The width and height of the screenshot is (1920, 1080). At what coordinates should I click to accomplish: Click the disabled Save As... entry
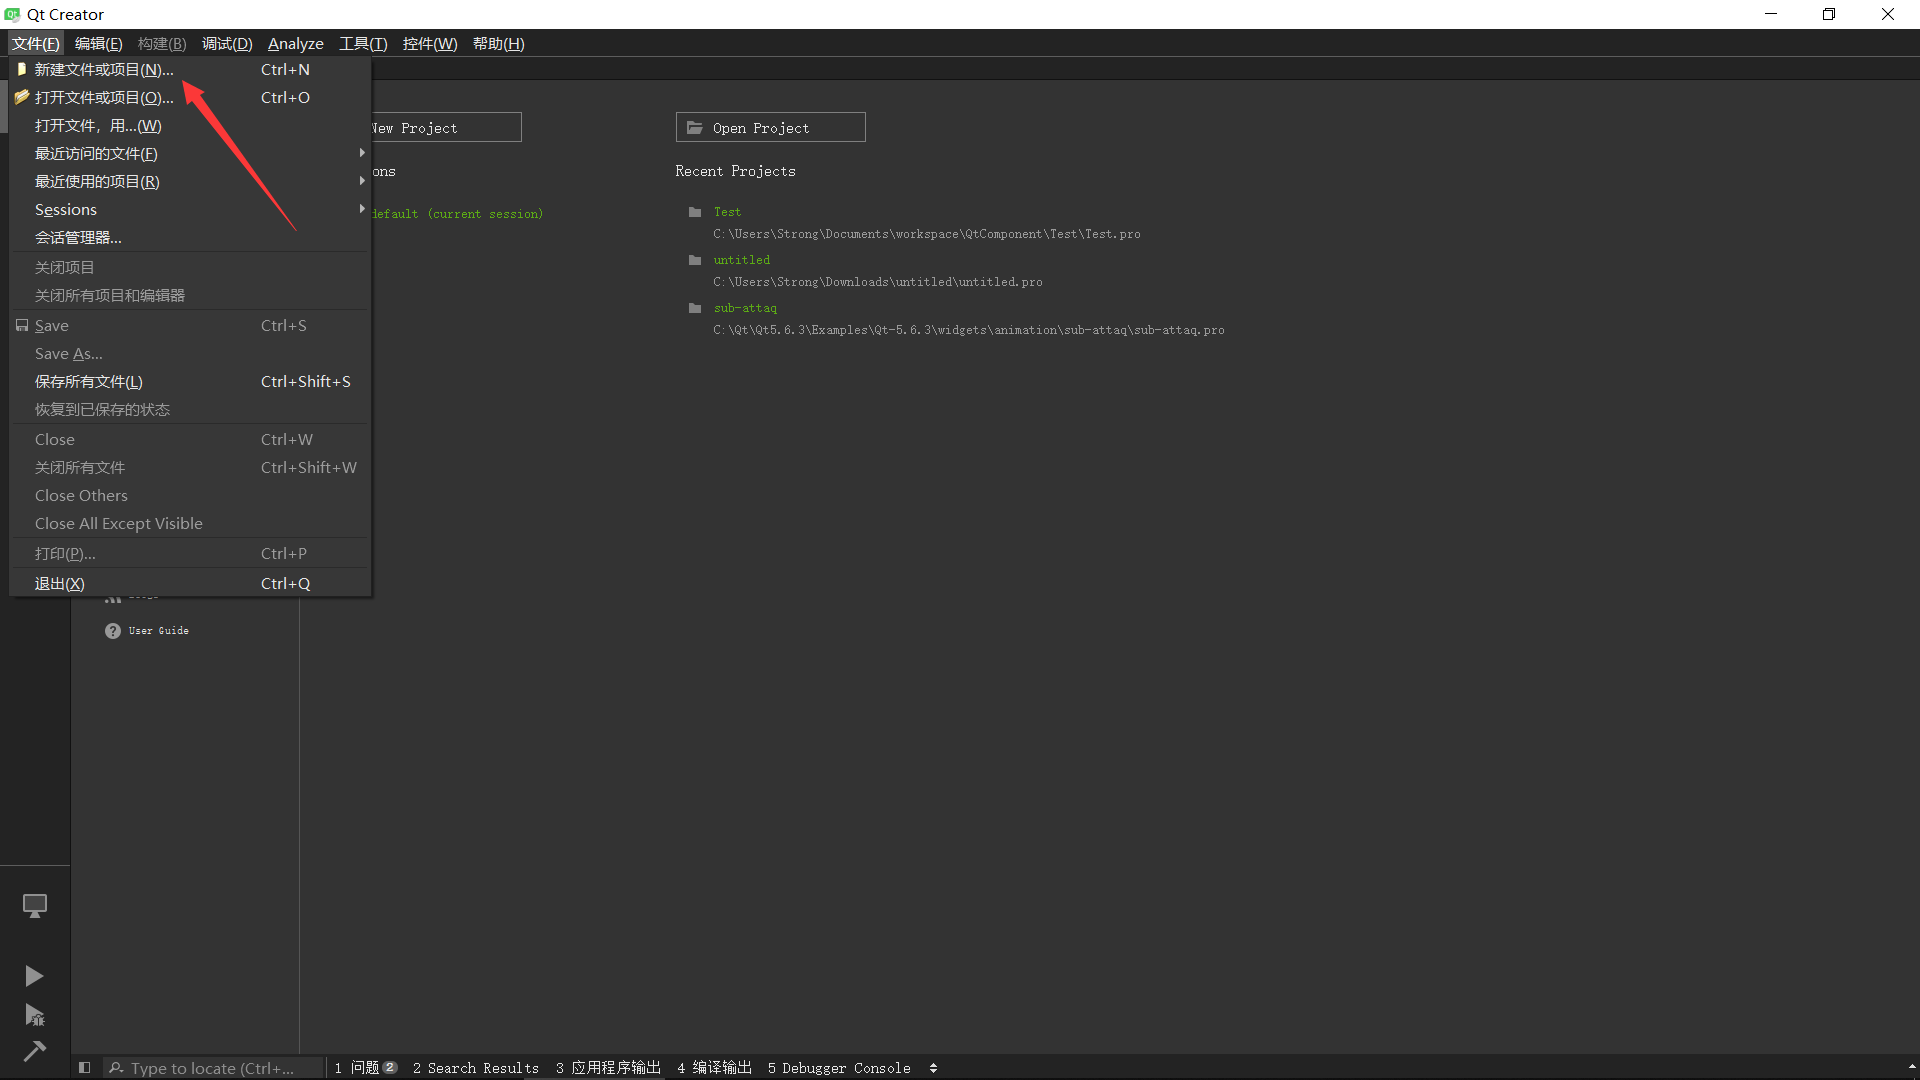click(190, 353)
